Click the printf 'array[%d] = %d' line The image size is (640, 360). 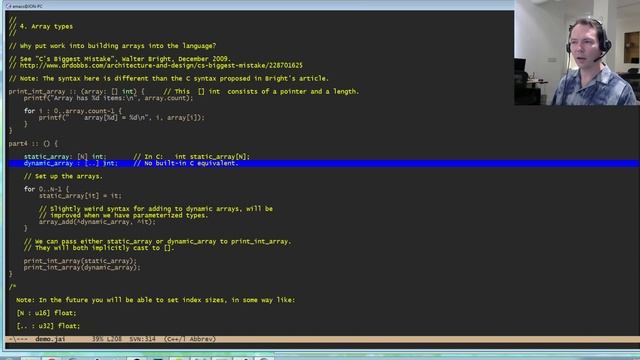(x=122, y=118)
